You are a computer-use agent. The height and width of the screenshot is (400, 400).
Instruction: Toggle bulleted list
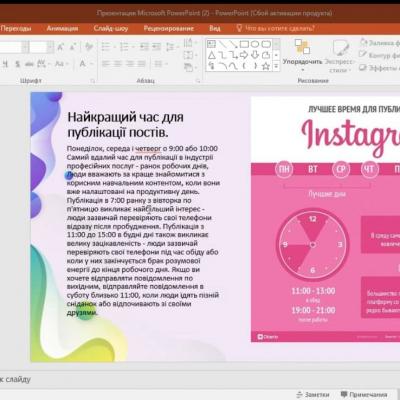point(107,47)
